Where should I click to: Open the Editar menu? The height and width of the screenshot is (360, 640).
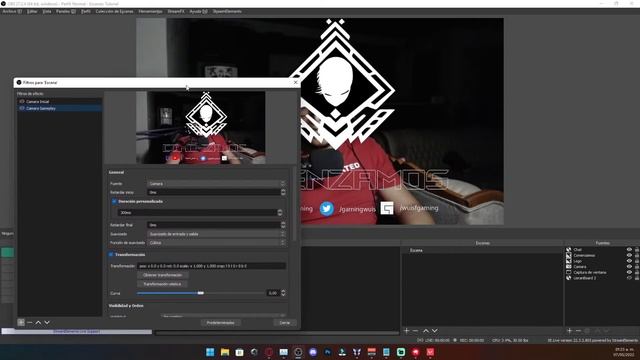click(32, 11)
